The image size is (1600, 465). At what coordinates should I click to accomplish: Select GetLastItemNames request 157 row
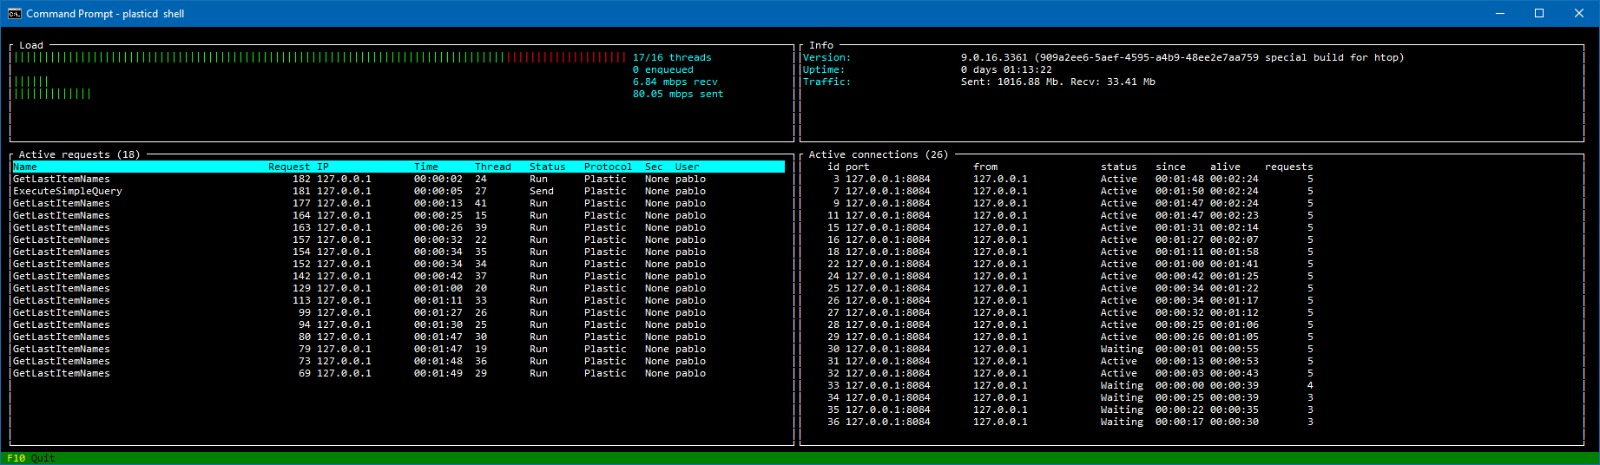click(398, 240)
